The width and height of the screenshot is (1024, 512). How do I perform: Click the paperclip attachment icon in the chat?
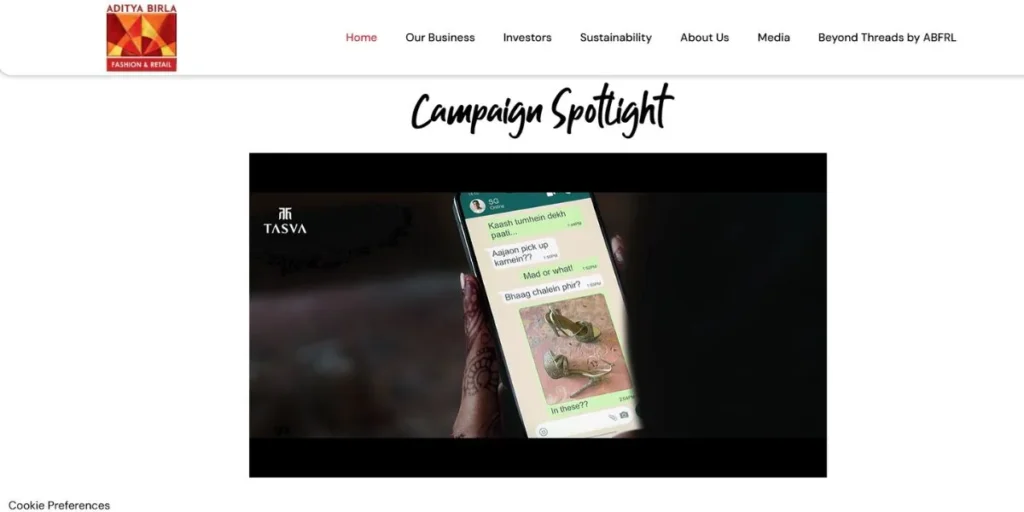(x=613, y=418)
